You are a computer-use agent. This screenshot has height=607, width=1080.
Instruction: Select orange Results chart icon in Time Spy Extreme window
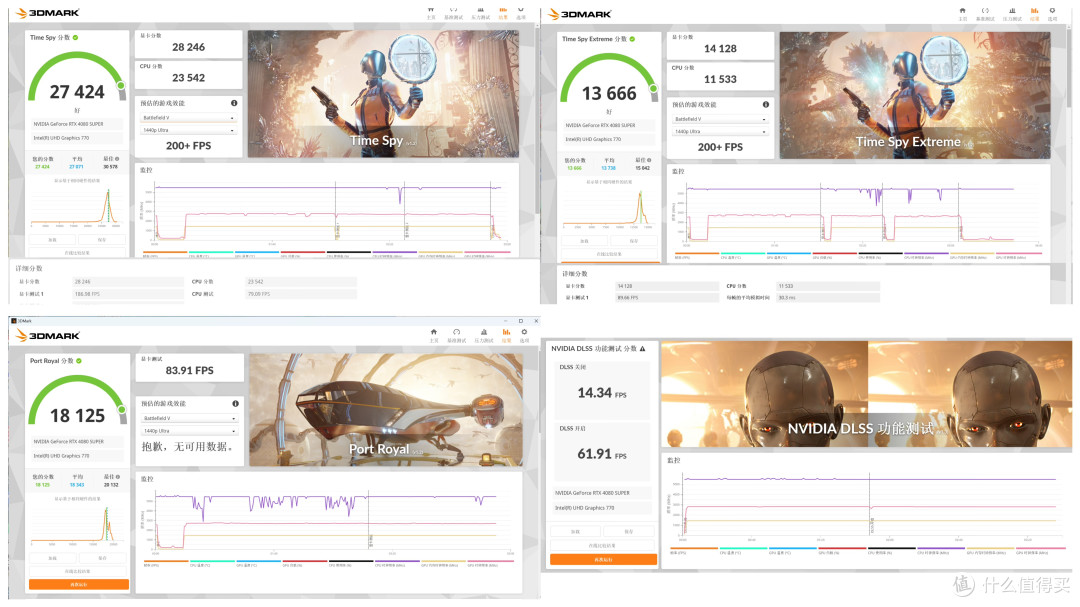1034,10
